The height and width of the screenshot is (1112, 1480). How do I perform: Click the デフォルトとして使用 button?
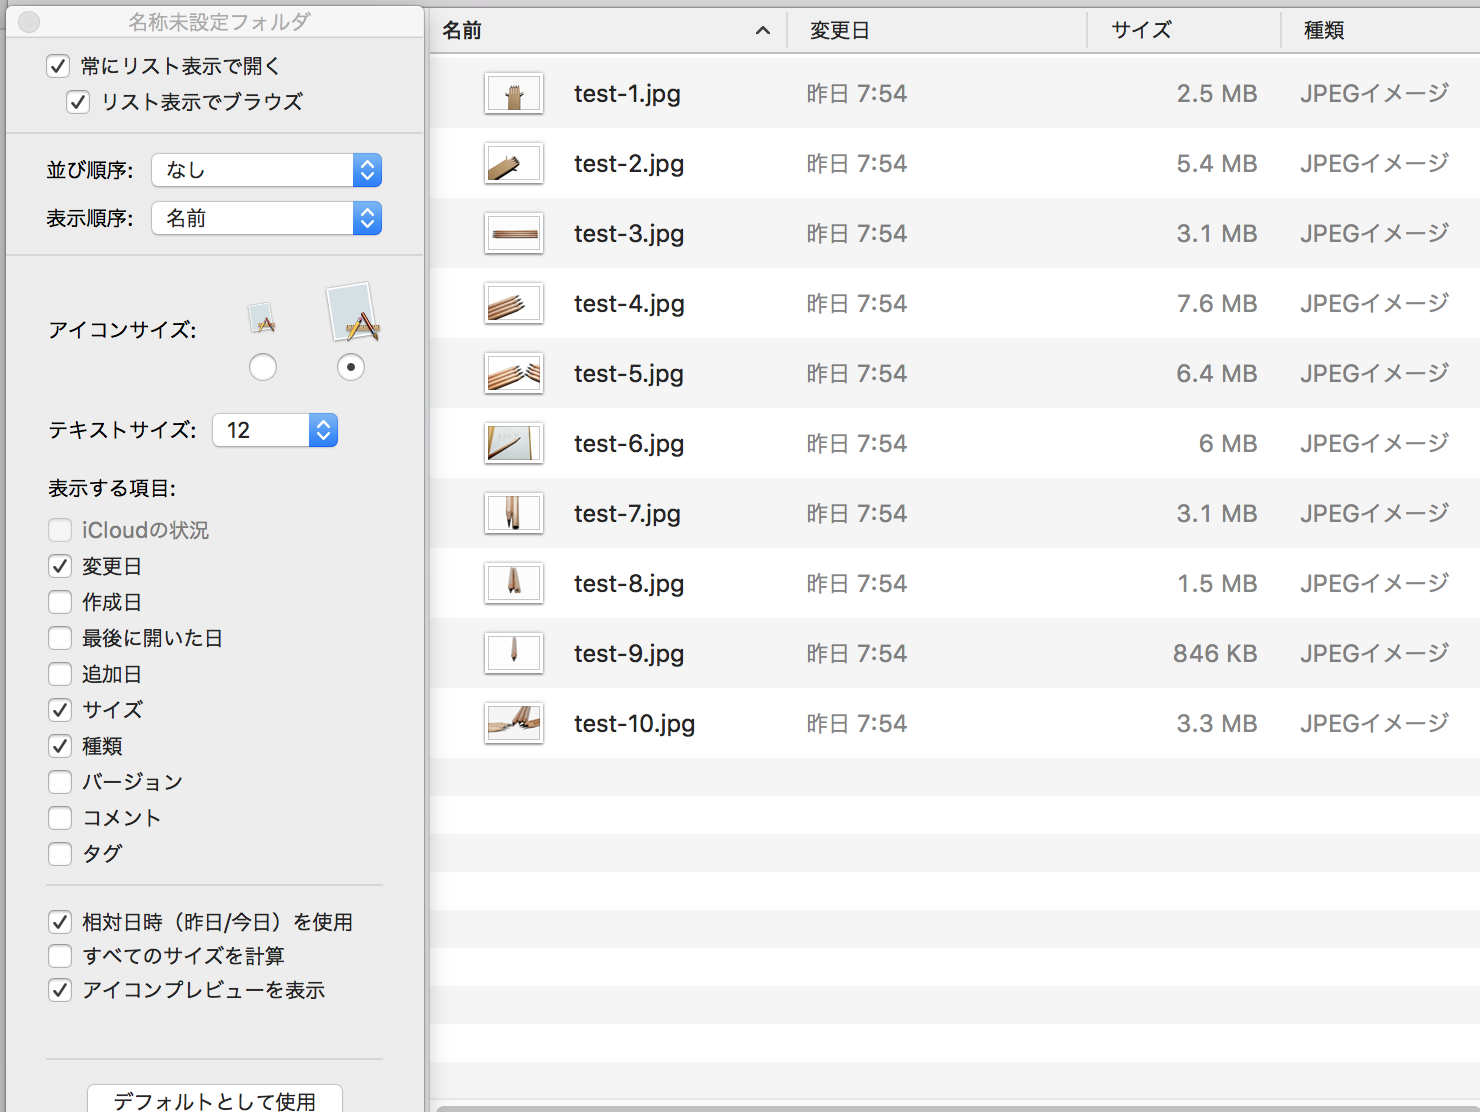tap(215, 1100)
